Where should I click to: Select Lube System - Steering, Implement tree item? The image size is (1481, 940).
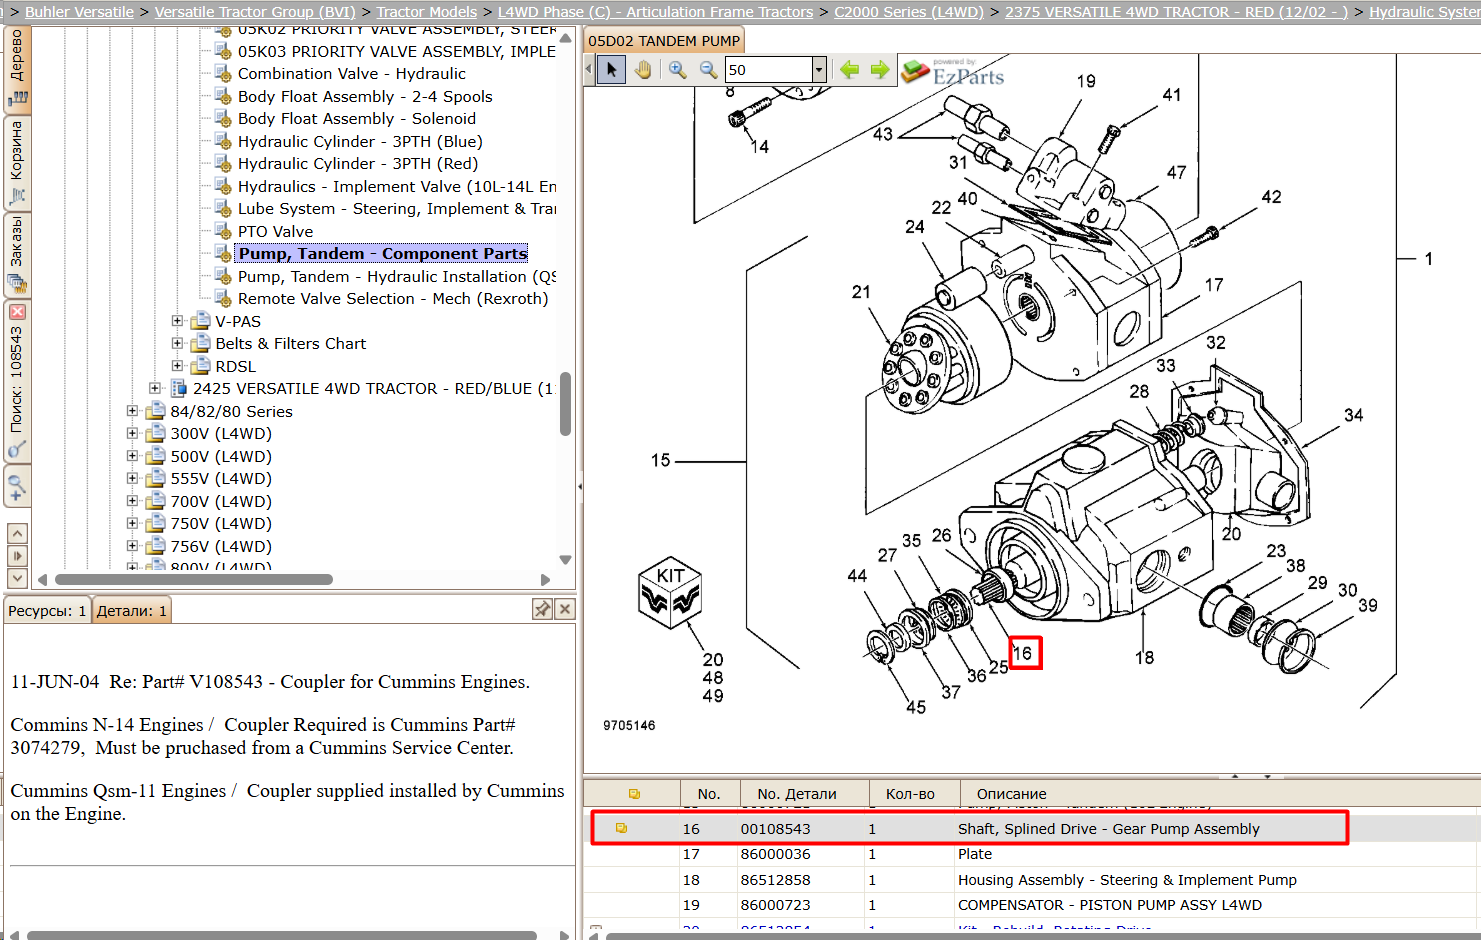pyautogui.click(x=396, y=209)
